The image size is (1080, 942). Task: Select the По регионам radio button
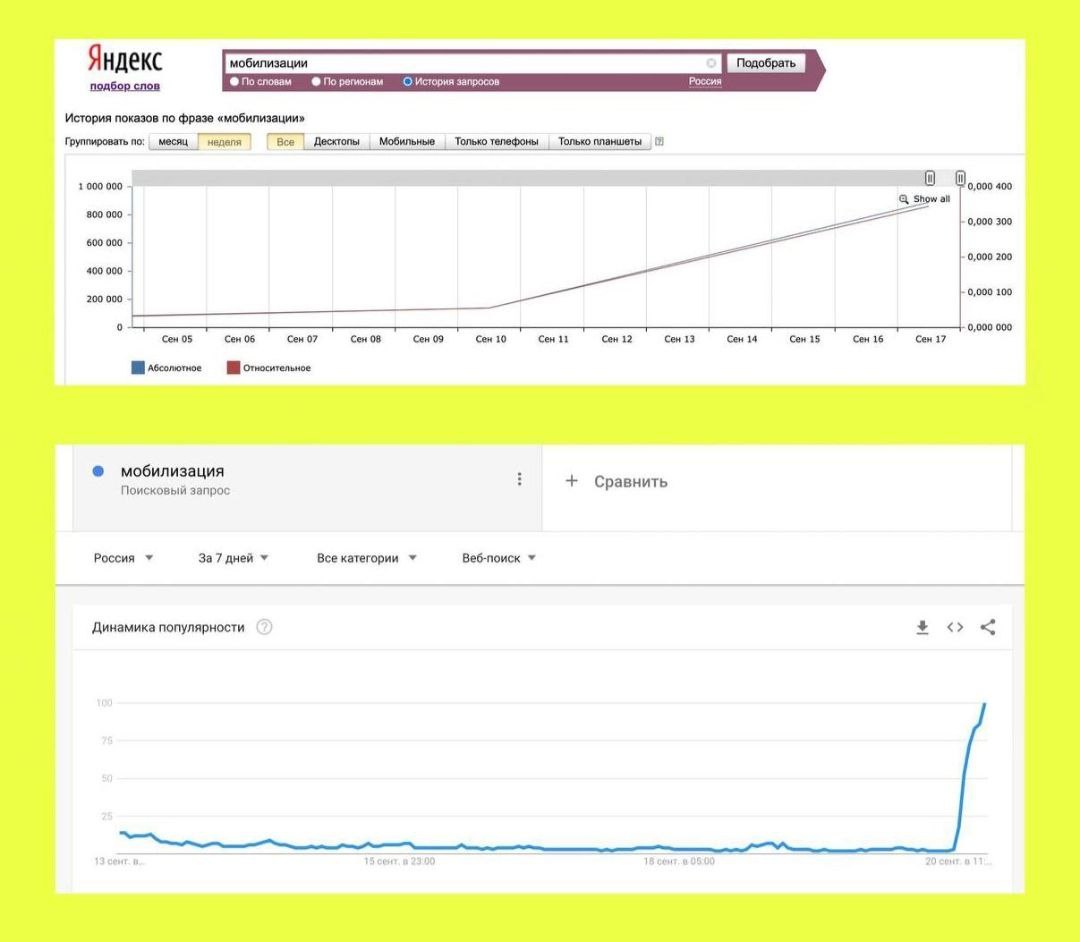(316, 82)
